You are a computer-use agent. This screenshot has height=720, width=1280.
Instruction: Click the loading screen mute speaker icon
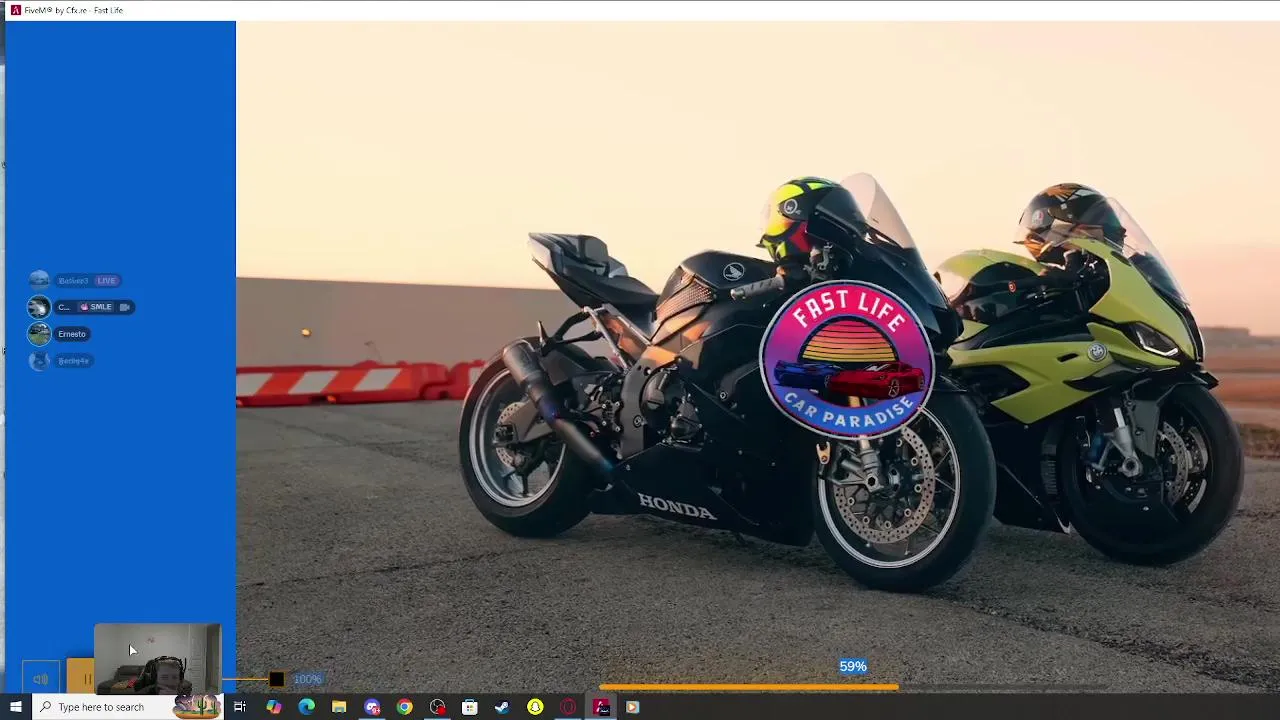click(40, 679)
